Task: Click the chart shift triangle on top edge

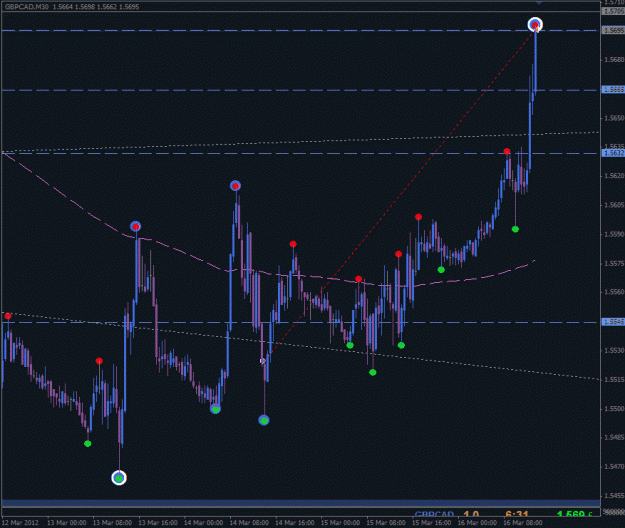Action: tap(539, 3)
